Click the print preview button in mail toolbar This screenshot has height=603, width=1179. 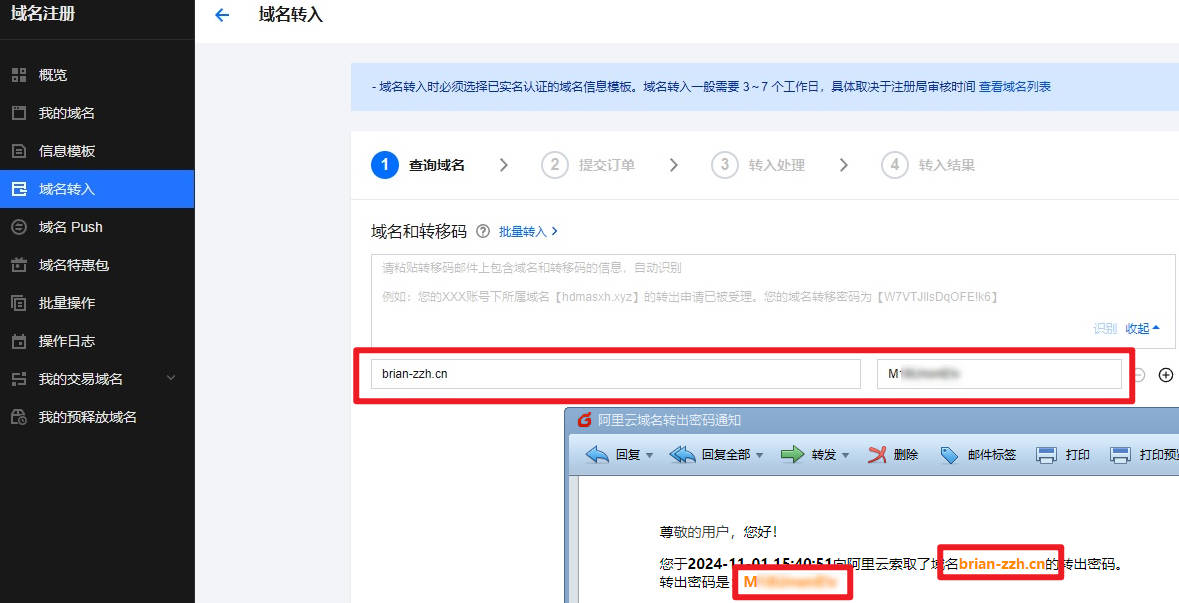(1143, 454)
